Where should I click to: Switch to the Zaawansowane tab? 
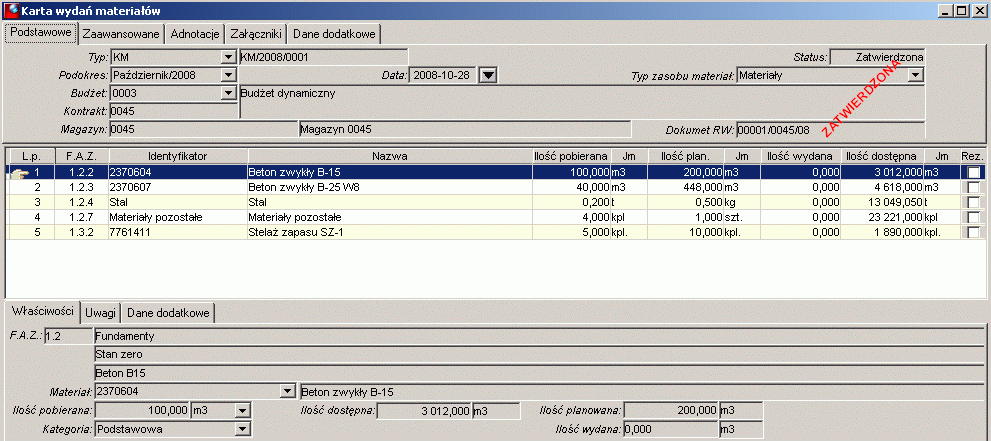121,34
